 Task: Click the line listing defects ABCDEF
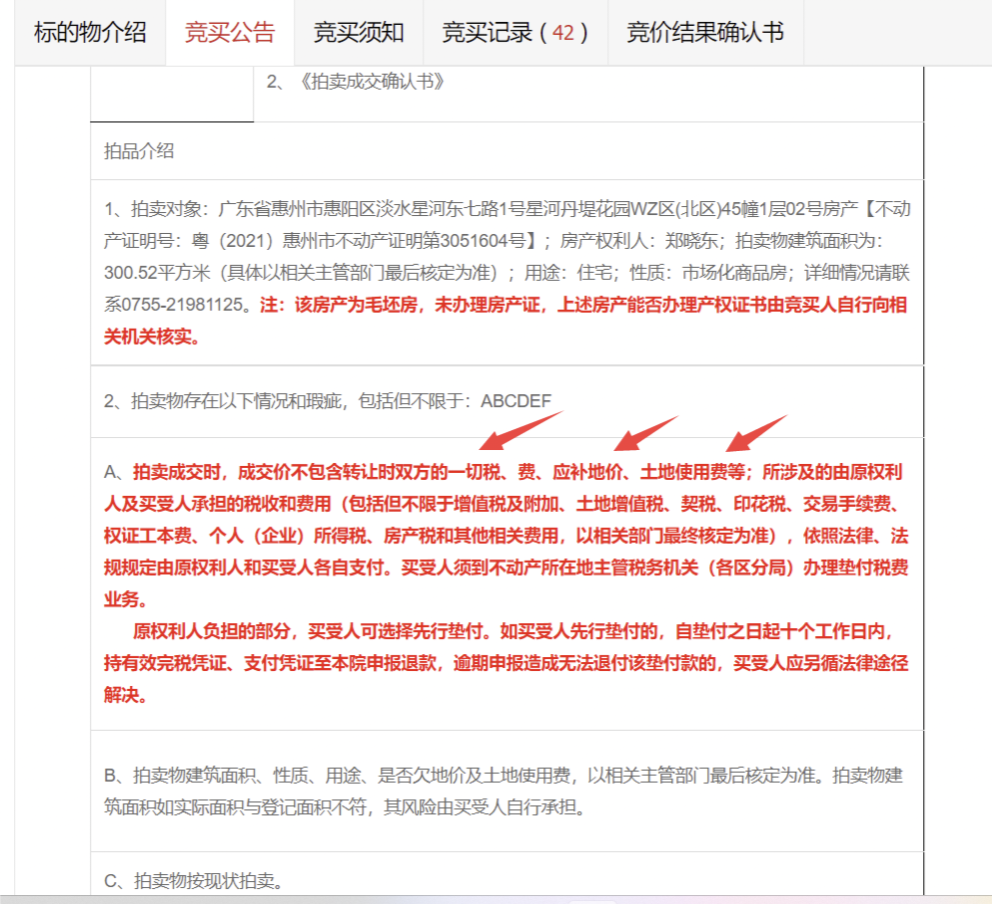pyautogui.click(x=328, y=401)
